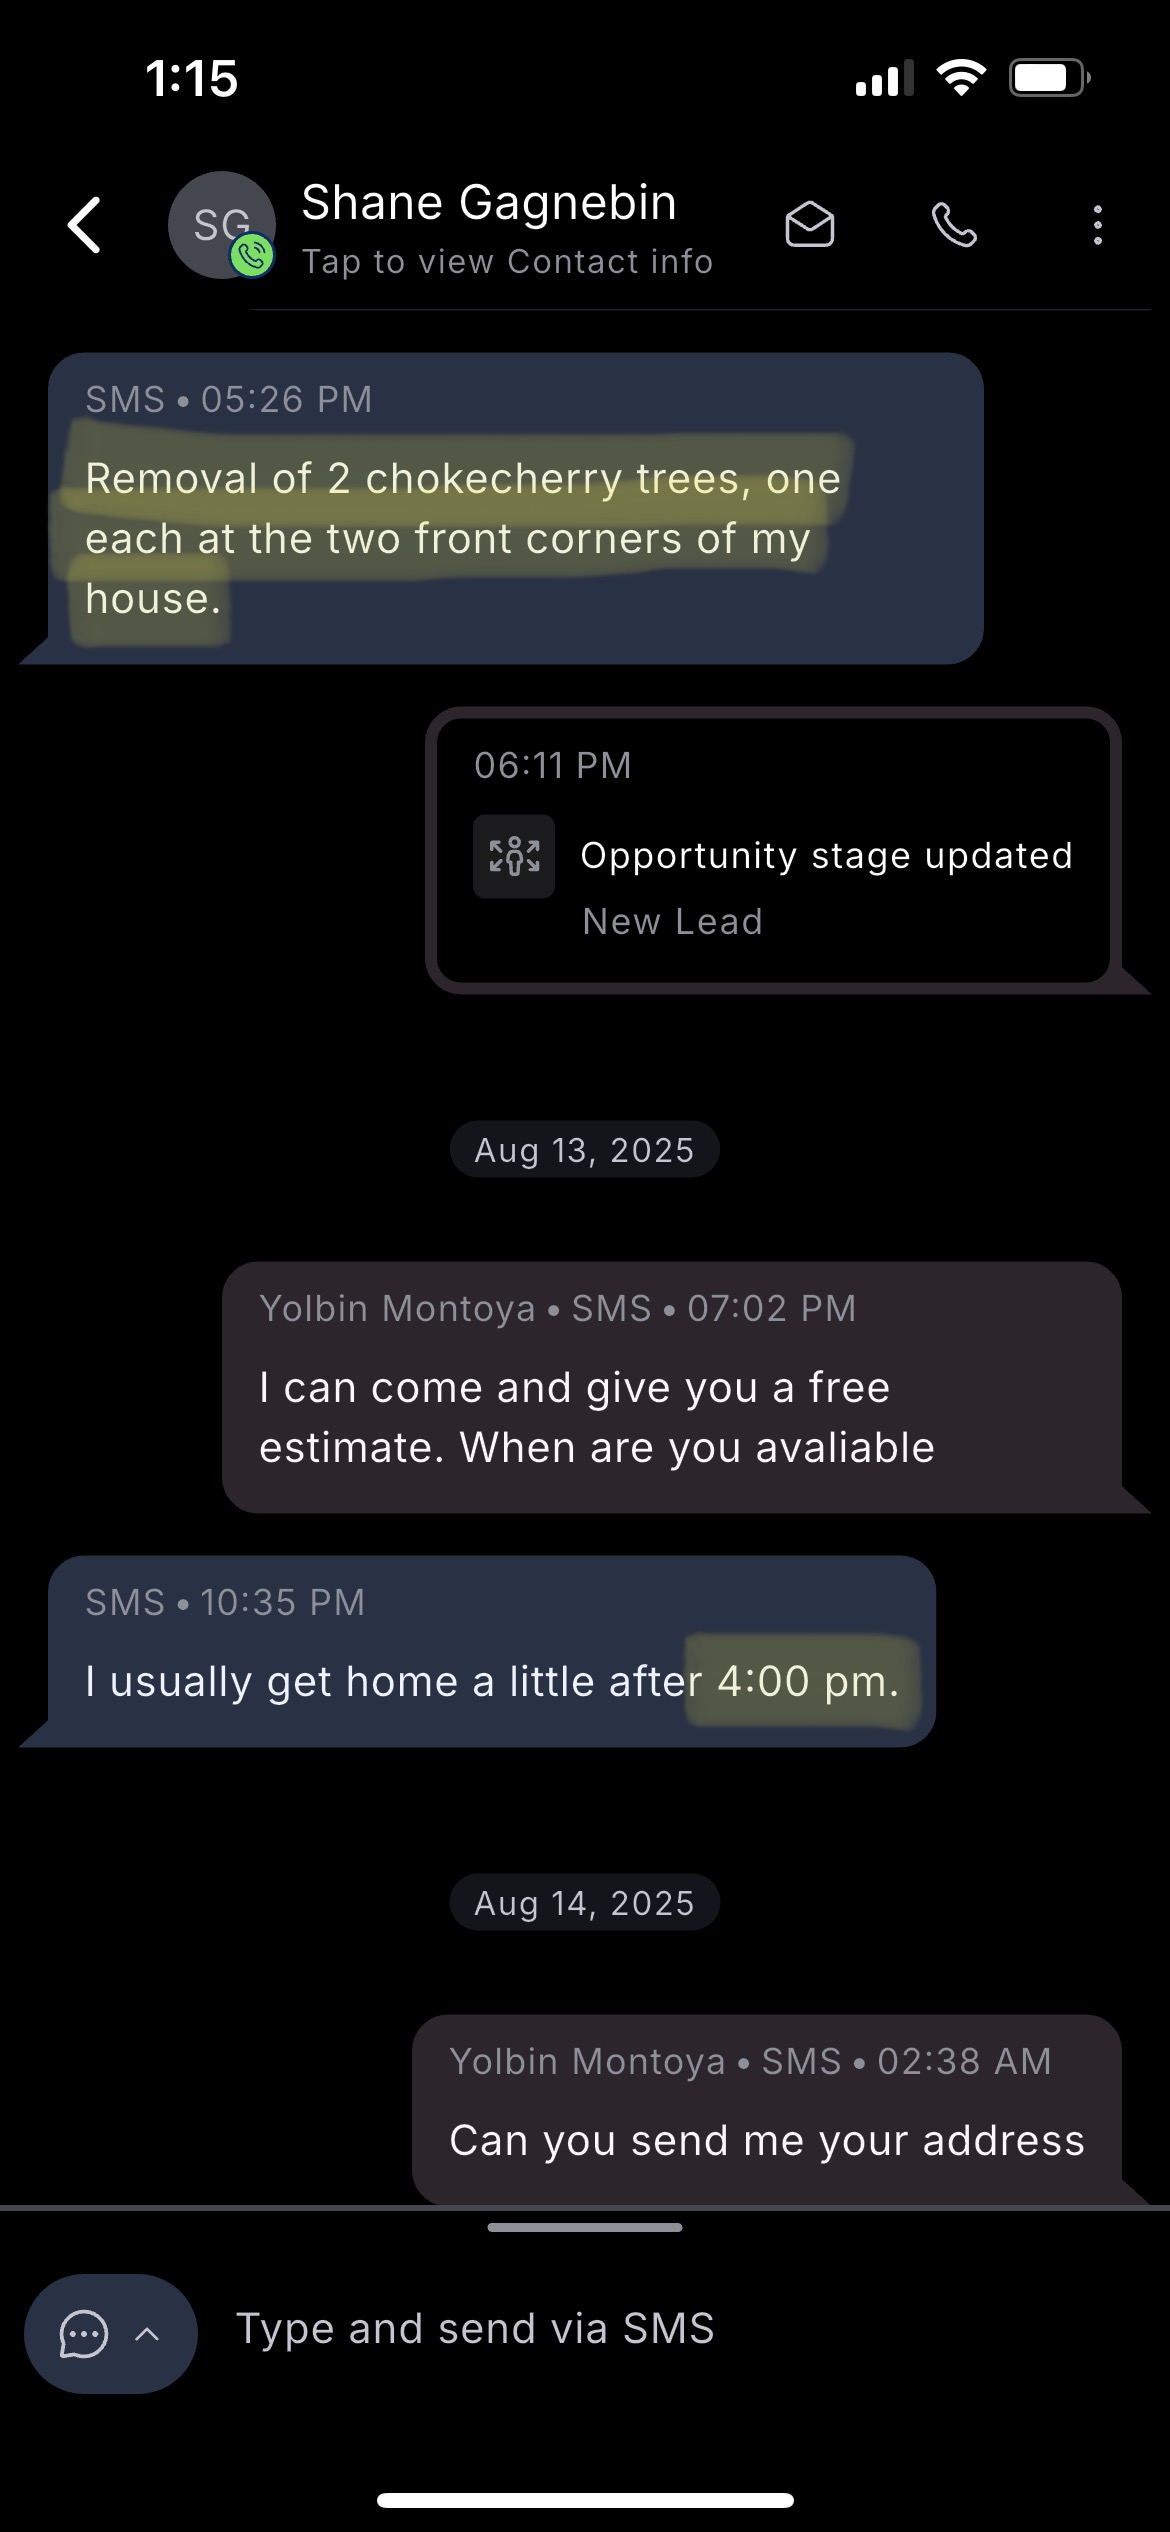Call Shane with the phone icon

coord(954,225)
